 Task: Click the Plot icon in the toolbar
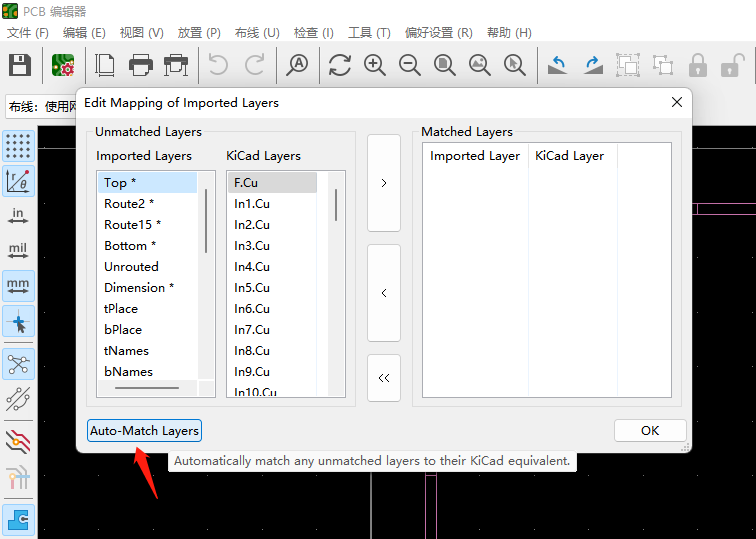[176, 65]
